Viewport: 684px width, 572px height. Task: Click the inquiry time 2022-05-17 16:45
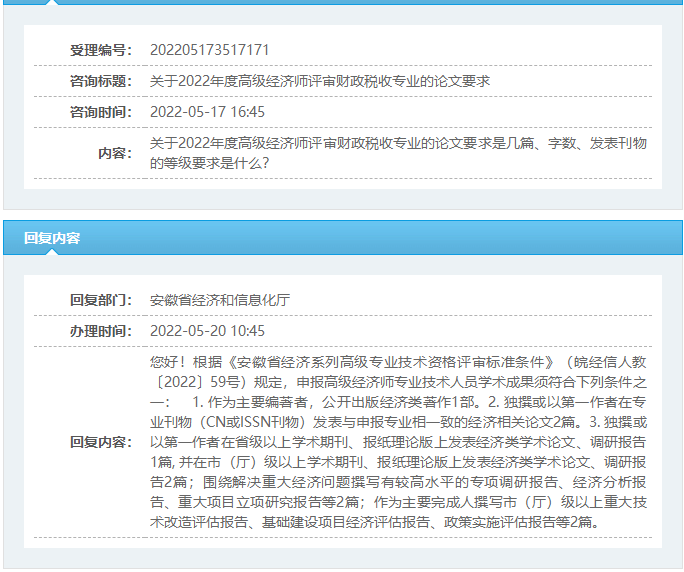coord(208,112)
